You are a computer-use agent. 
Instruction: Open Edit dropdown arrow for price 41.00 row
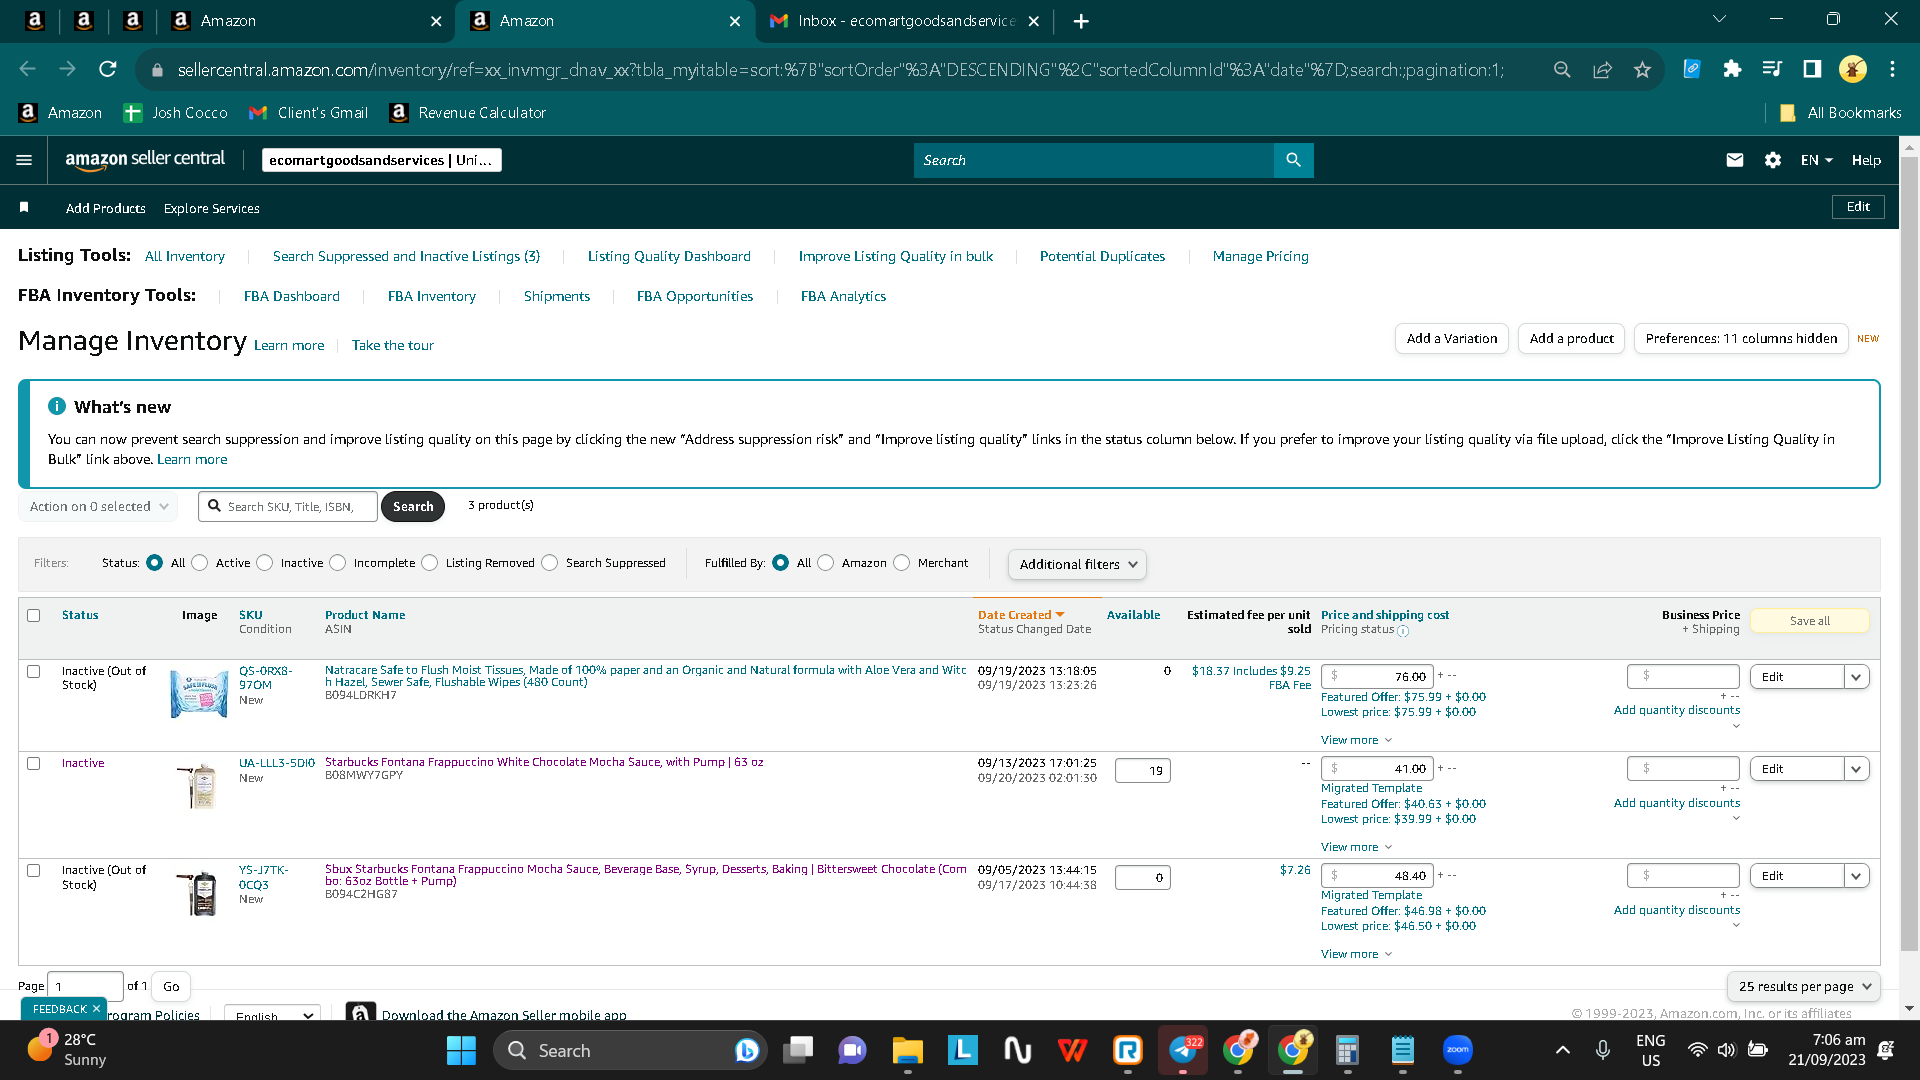tap(1856, 769)
